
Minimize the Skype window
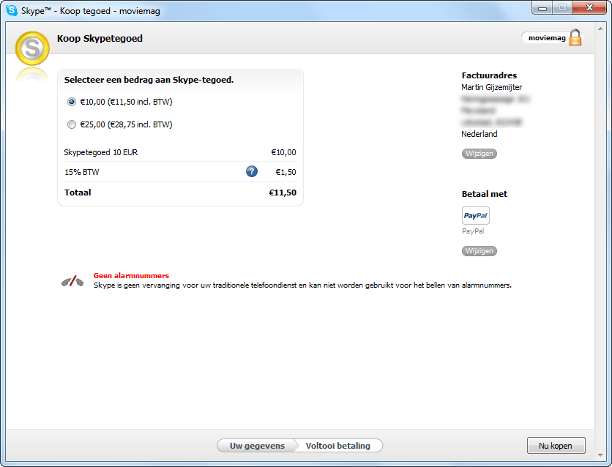click(x=542, y=8)
